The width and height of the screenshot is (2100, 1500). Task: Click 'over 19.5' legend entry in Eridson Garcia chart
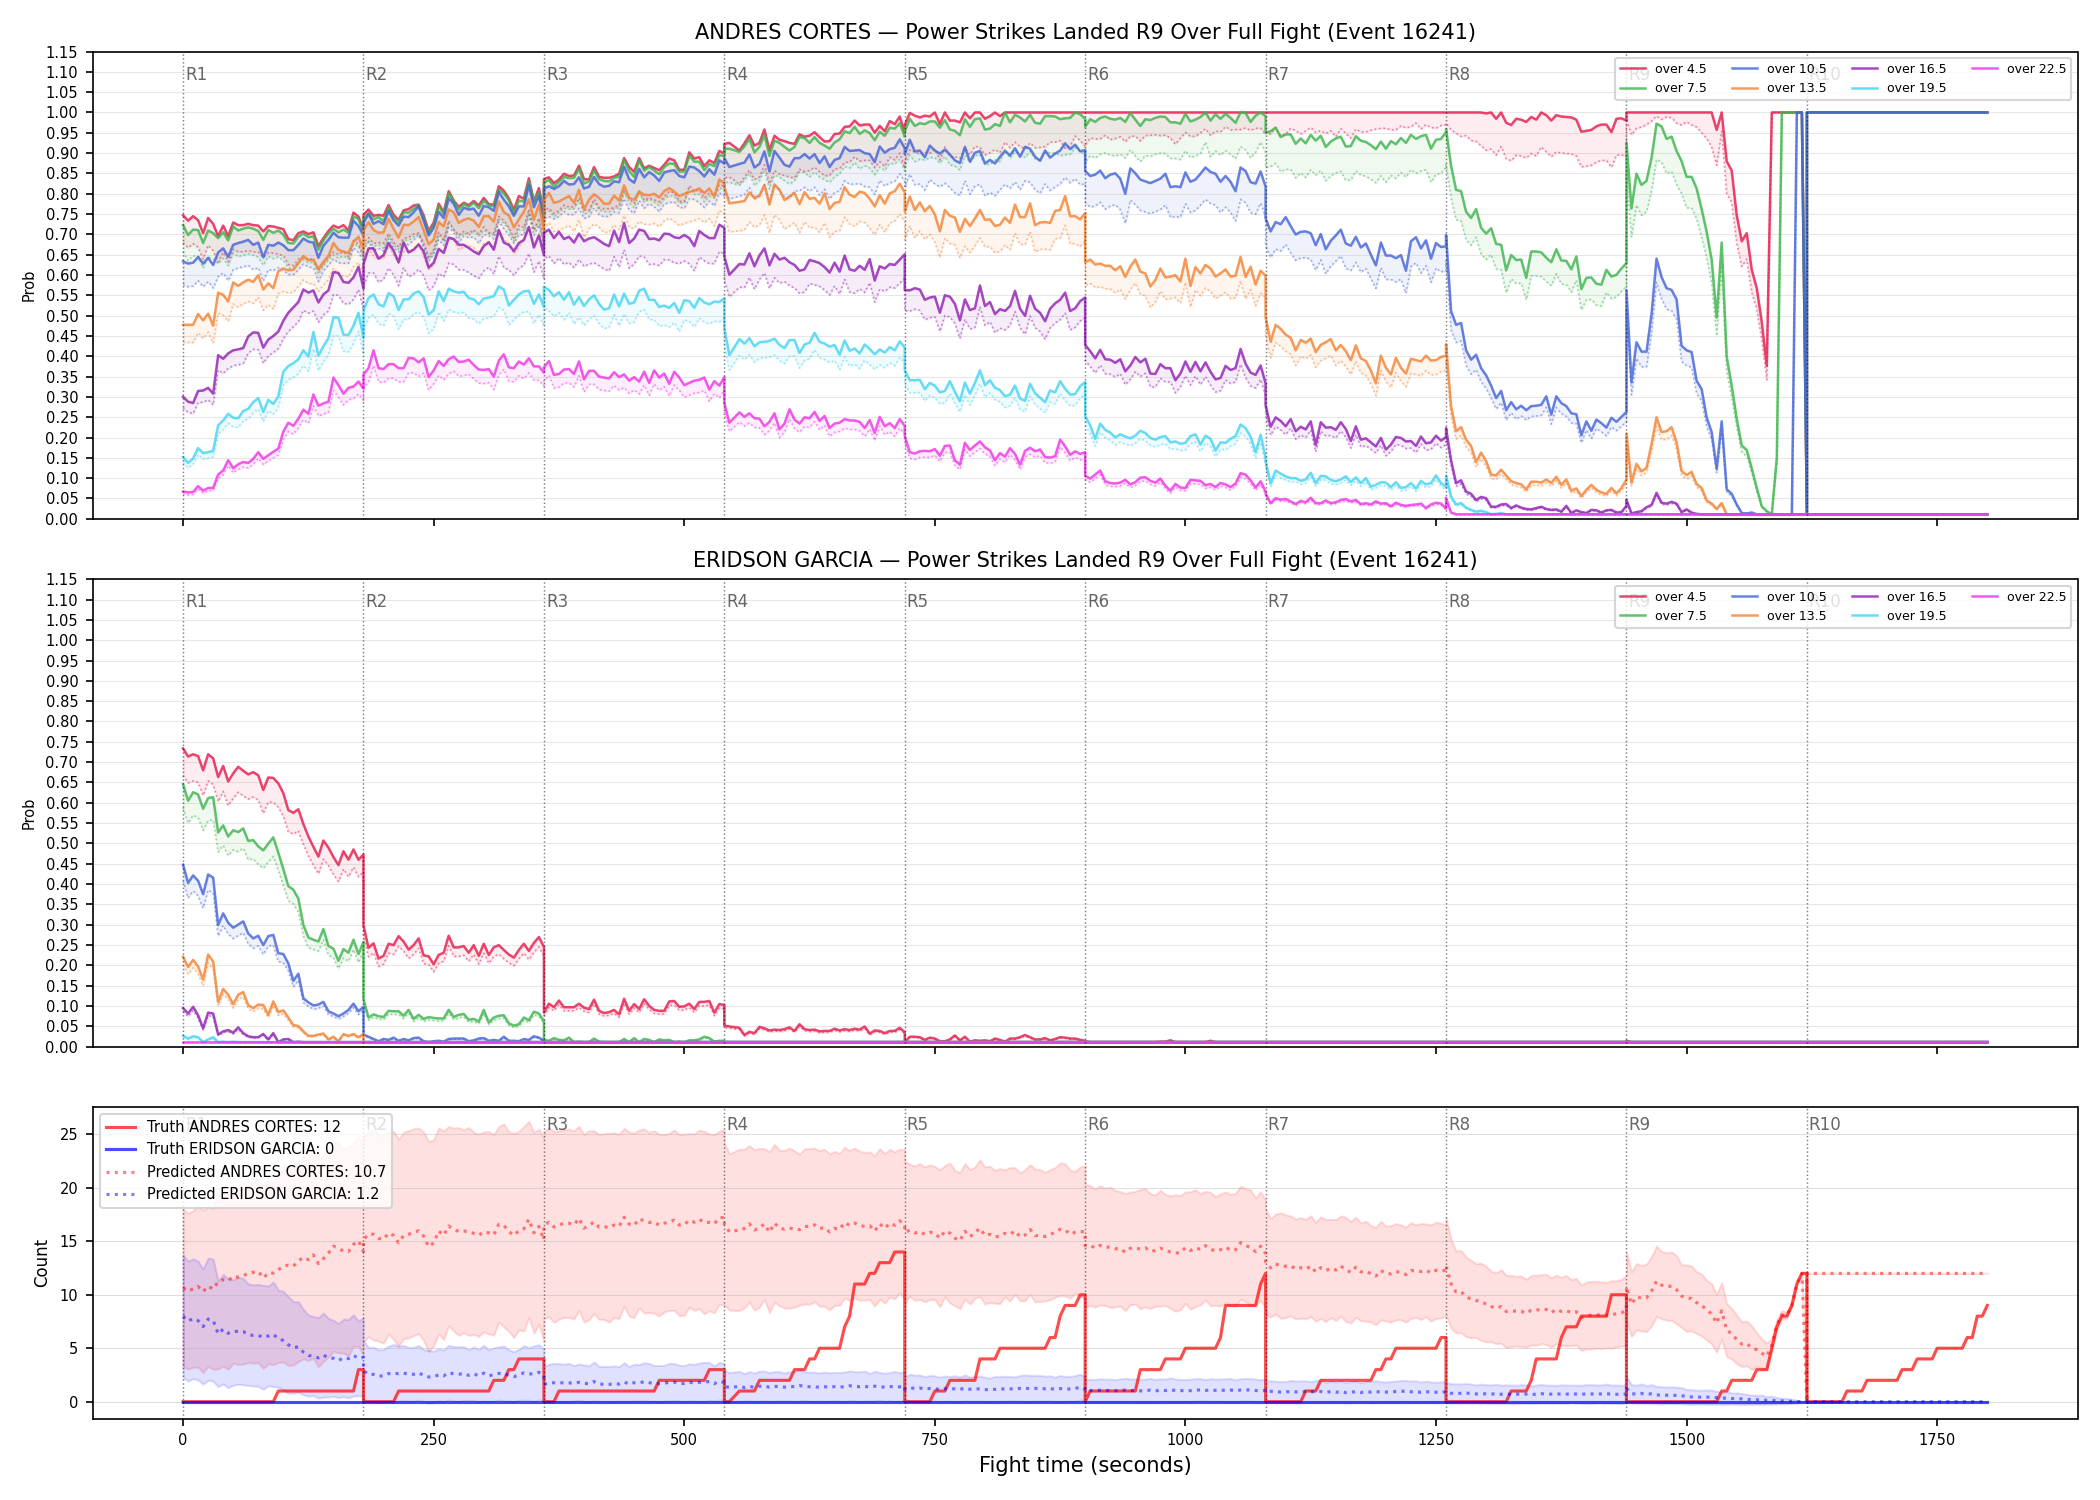point(1898,616)
